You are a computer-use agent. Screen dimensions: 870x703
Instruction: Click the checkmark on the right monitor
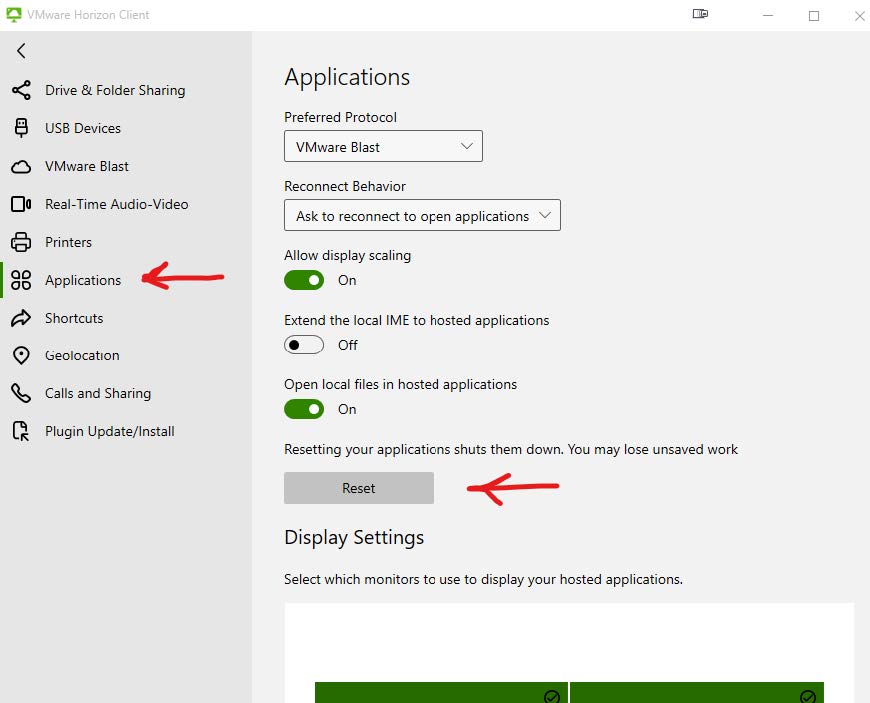click(808, 696)
